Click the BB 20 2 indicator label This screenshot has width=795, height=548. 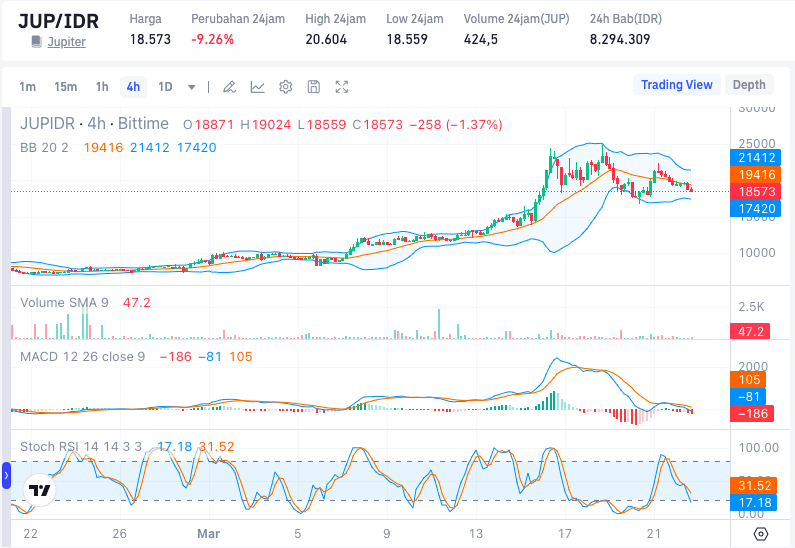[45, 148]
